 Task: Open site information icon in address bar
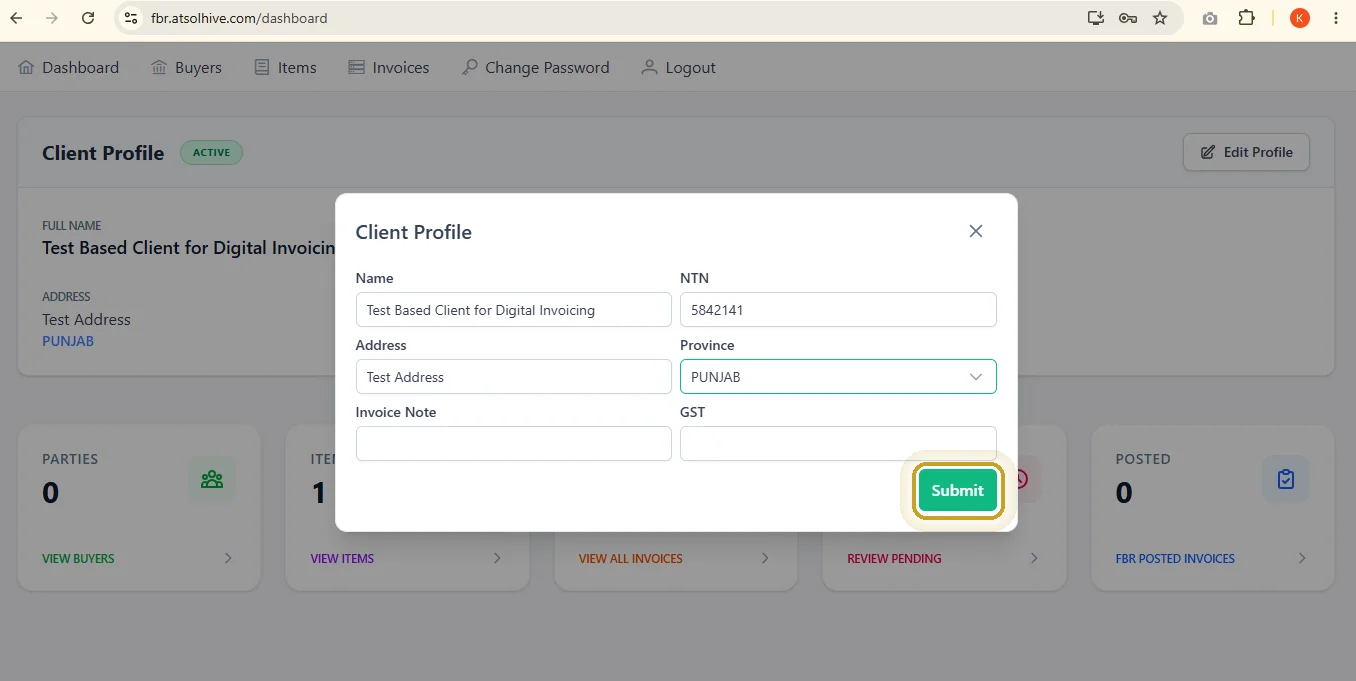[x=130, y=18]
